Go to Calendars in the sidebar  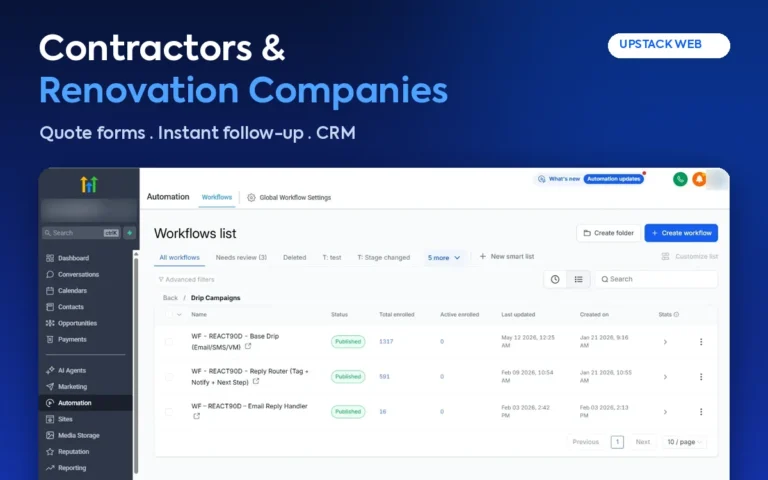click(67, 290)
